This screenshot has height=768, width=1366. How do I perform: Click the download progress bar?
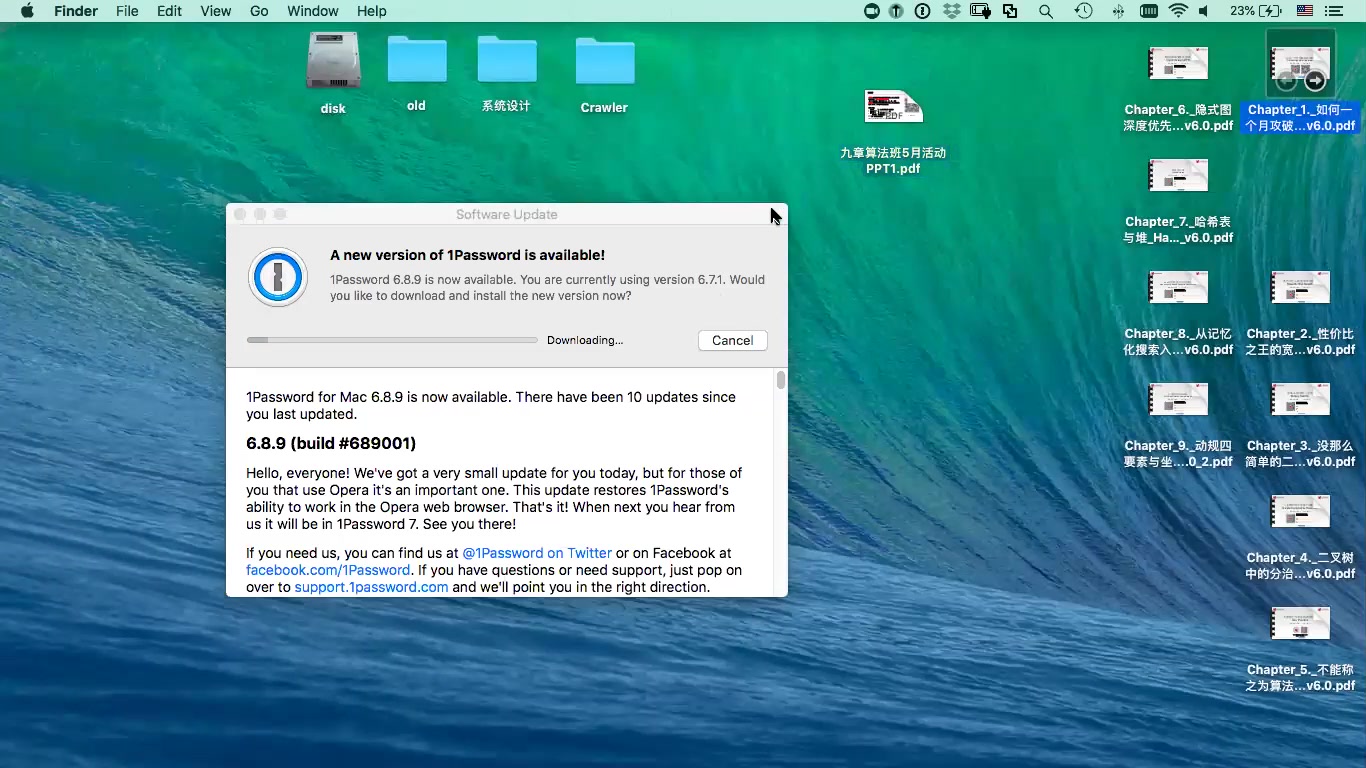click(392, 340)
